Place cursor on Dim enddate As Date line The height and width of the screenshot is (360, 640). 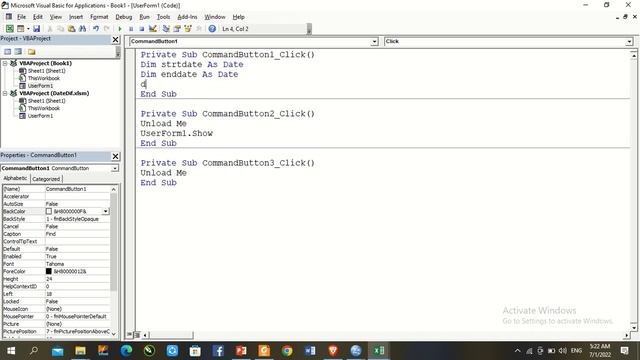pos(189,74)
